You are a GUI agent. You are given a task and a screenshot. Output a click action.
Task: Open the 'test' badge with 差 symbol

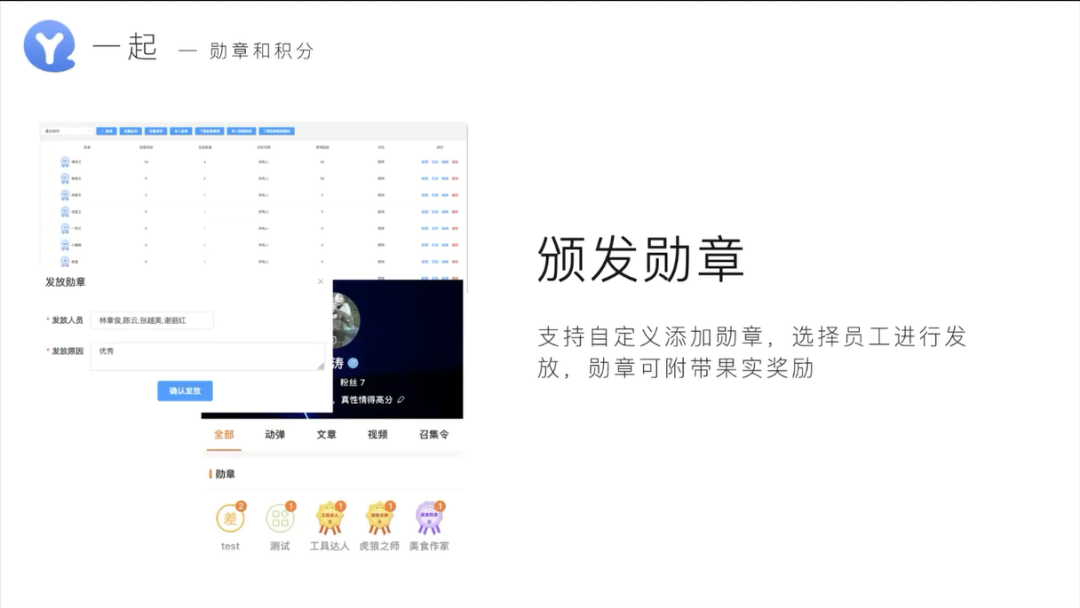pos(230,518)
